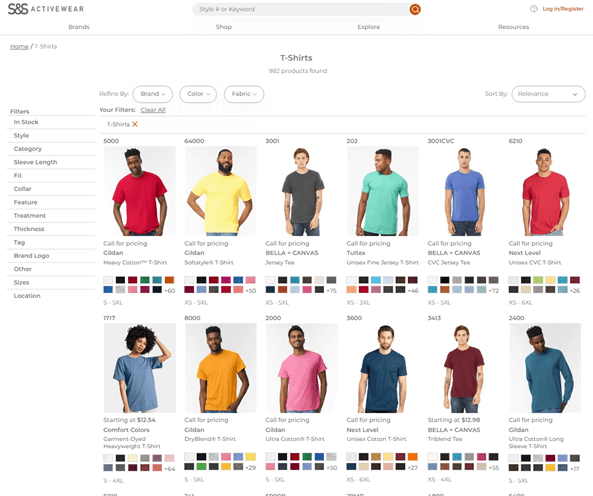This screenshot has width=593, height=496.
Task: Remove the T-Shirts filter with X icon
Action: click(135, 124)
